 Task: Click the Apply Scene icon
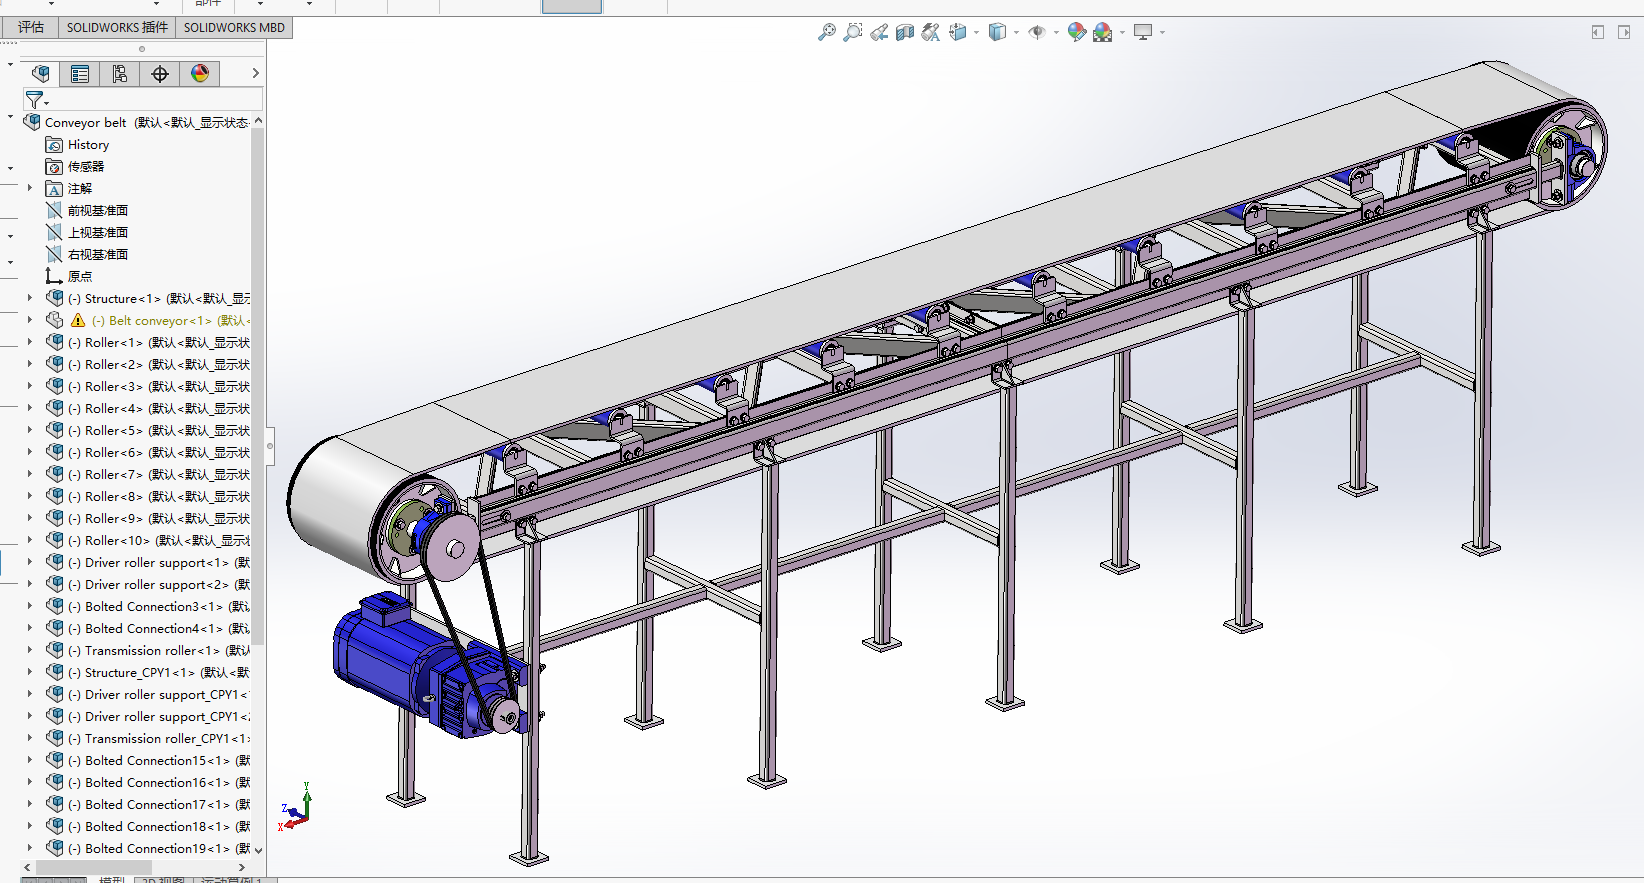pos(1102,32)
